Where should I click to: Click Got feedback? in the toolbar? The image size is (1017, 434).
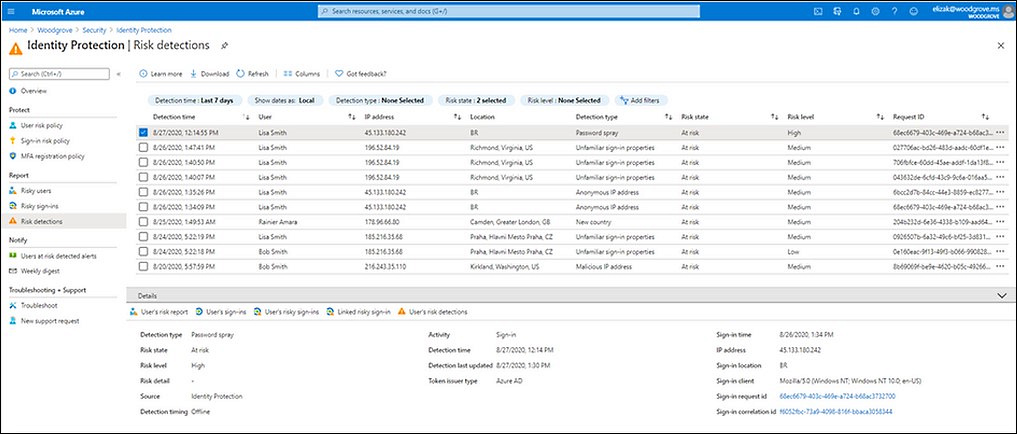tap(361, 74)
